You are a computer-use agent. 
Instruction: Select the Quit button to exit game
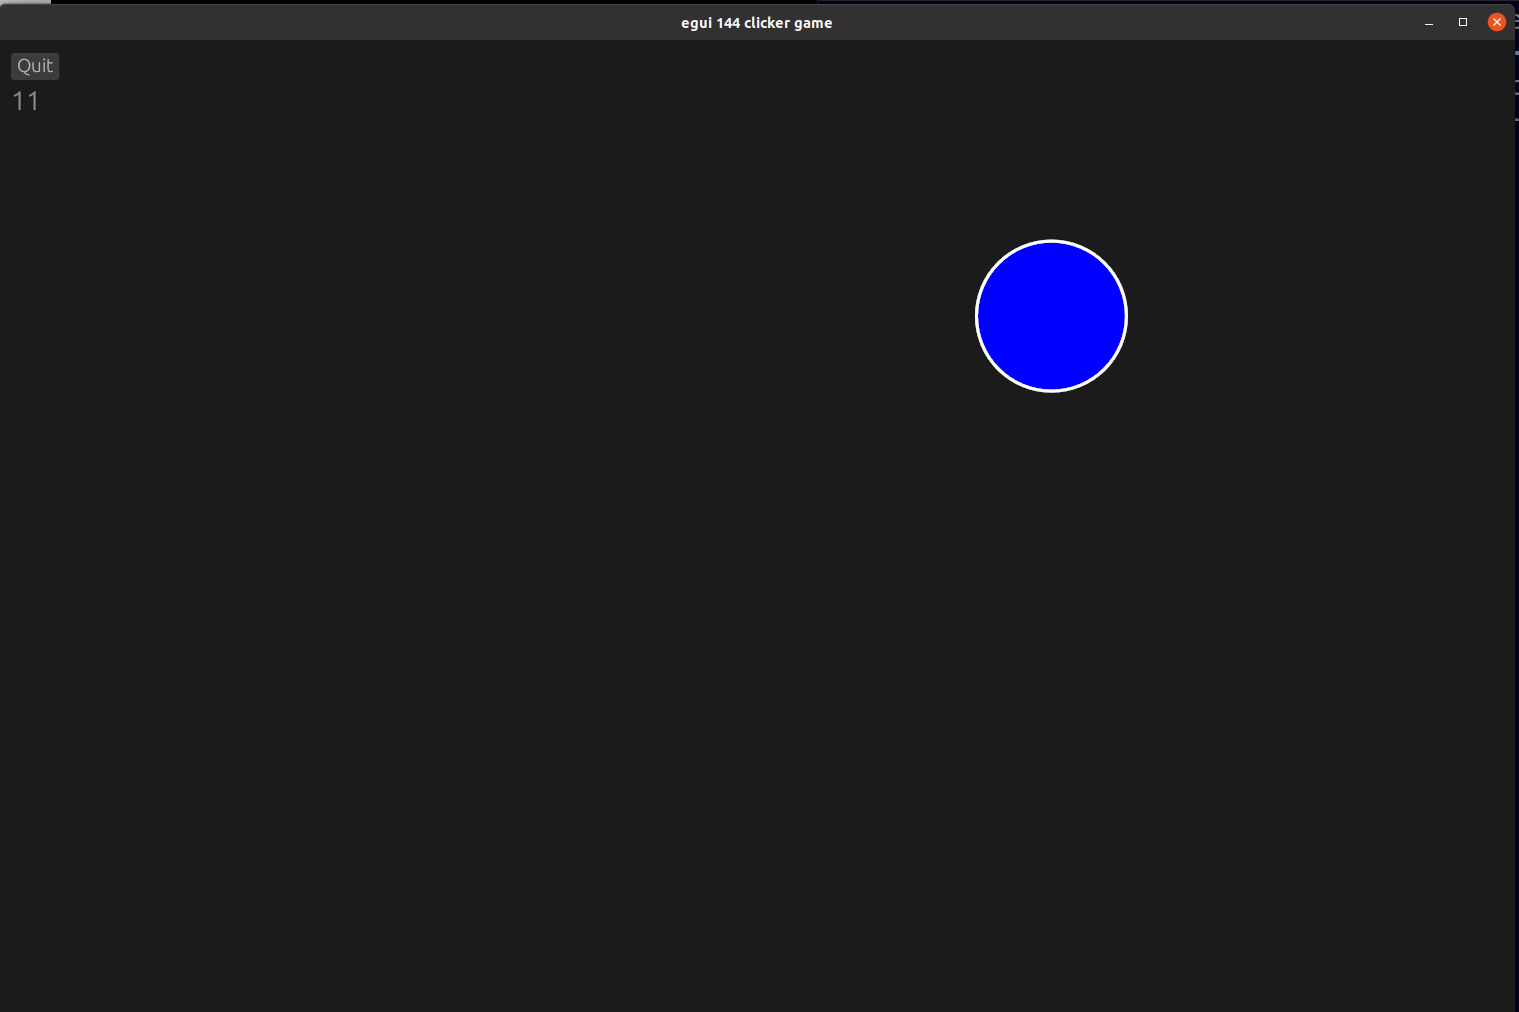coord(34,65)
